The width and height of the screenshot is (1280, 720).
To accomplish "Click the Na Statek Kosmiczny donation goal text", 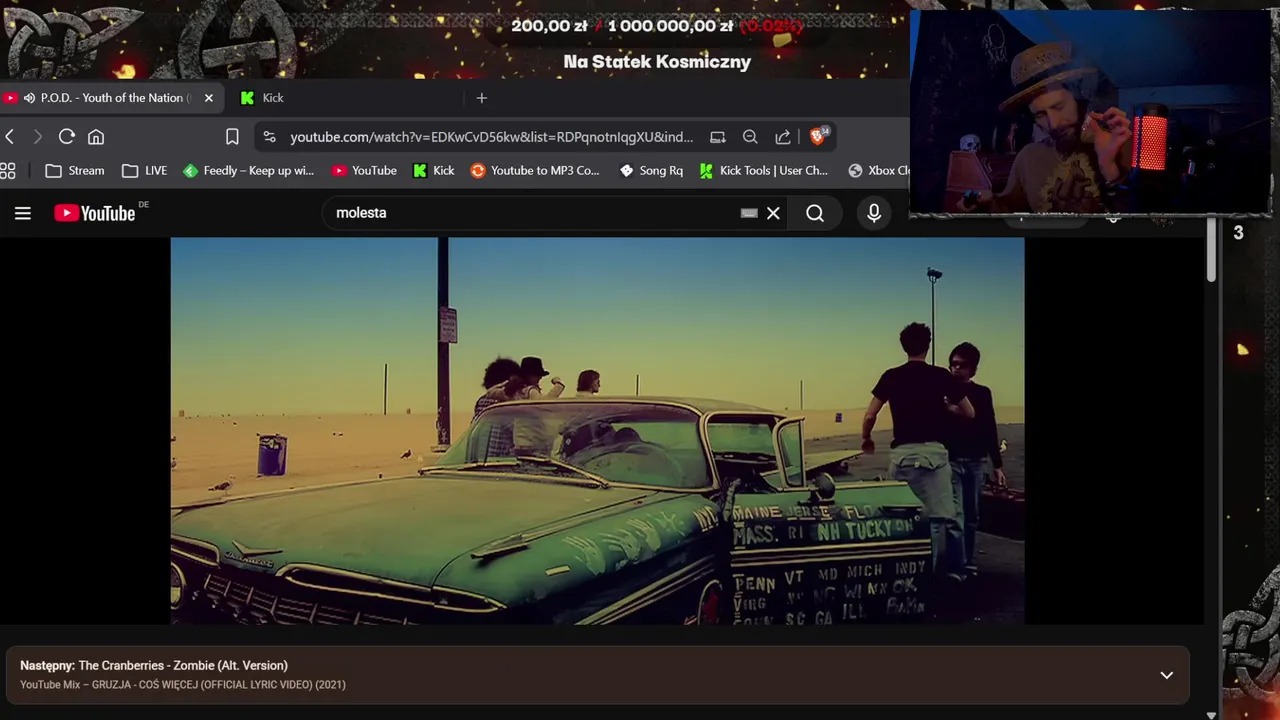I will click(x=657, y=62).
